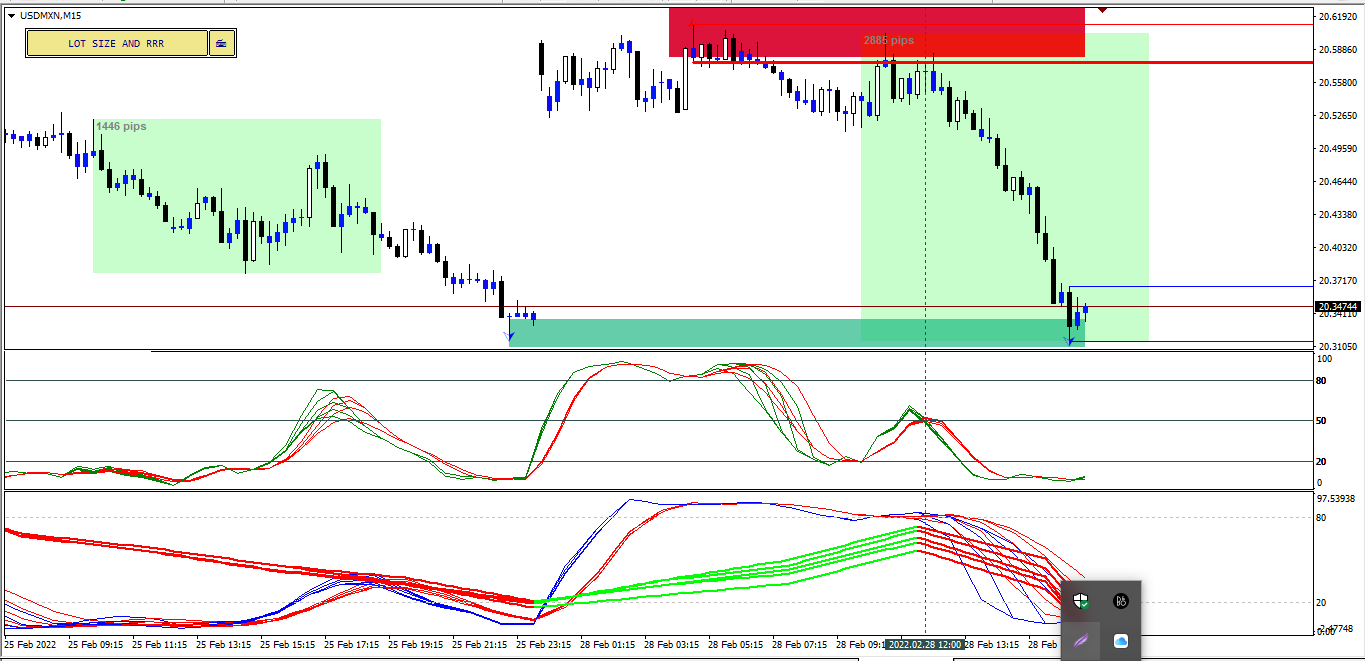Click the 25 Feb 2022 time label
1365x661 pixels.
(x=31, y=645)
